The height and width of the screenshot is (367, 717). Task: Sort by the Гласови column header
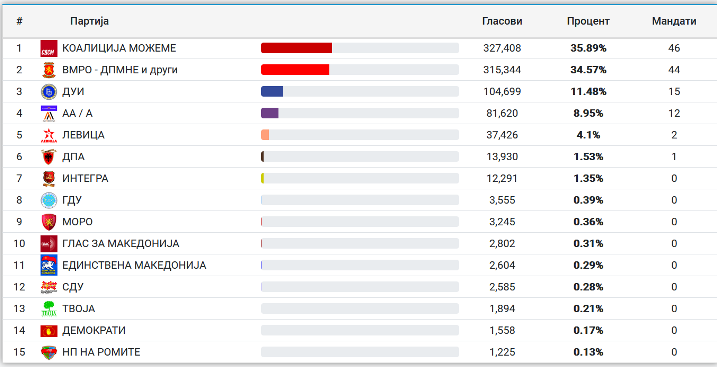[502, 21]
